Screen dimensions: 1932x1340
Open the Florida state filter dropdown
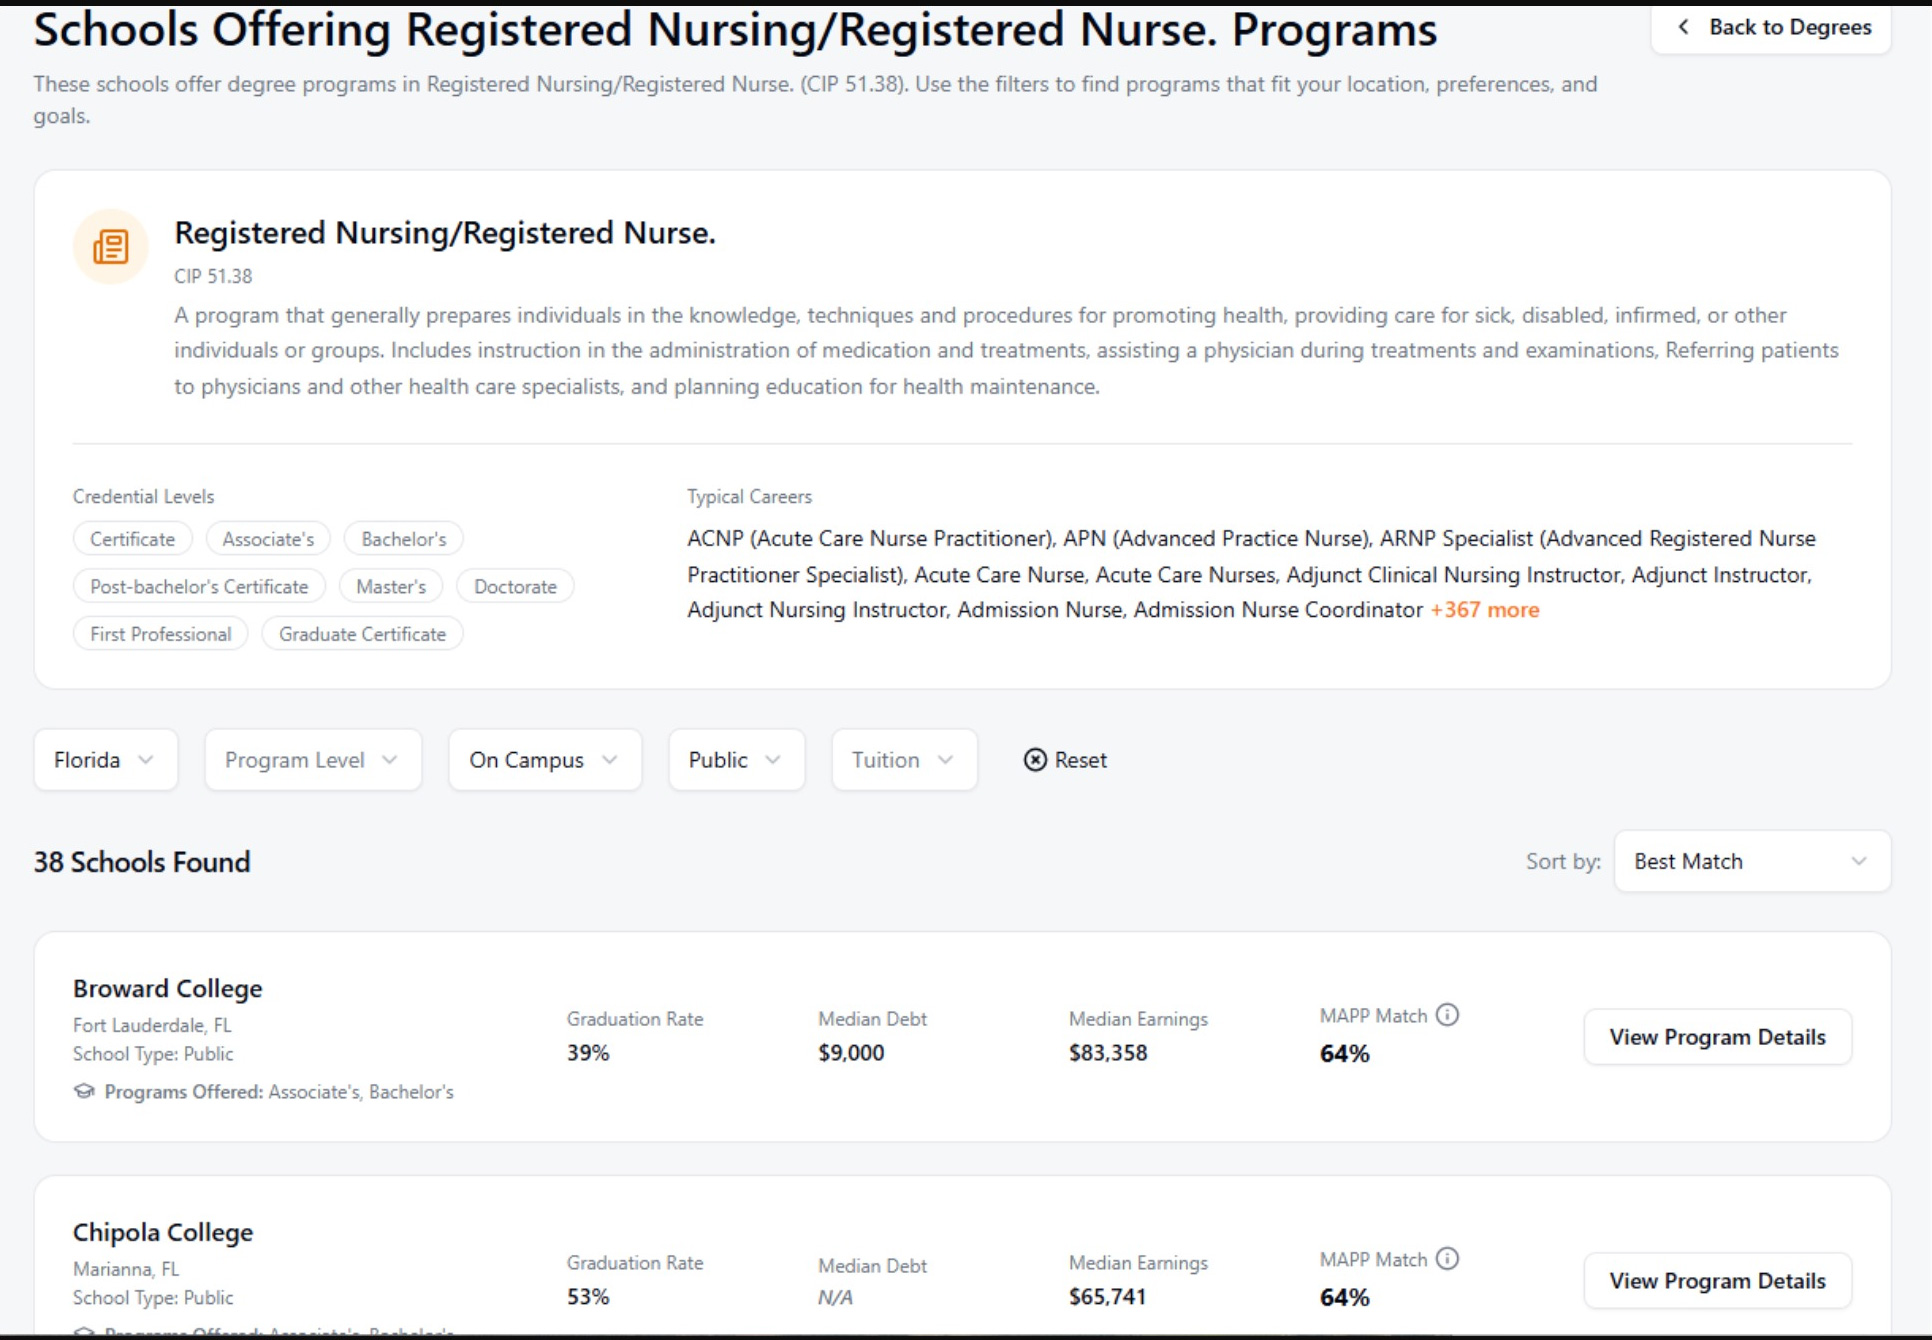pyautogui.click(x=106, y=760)
